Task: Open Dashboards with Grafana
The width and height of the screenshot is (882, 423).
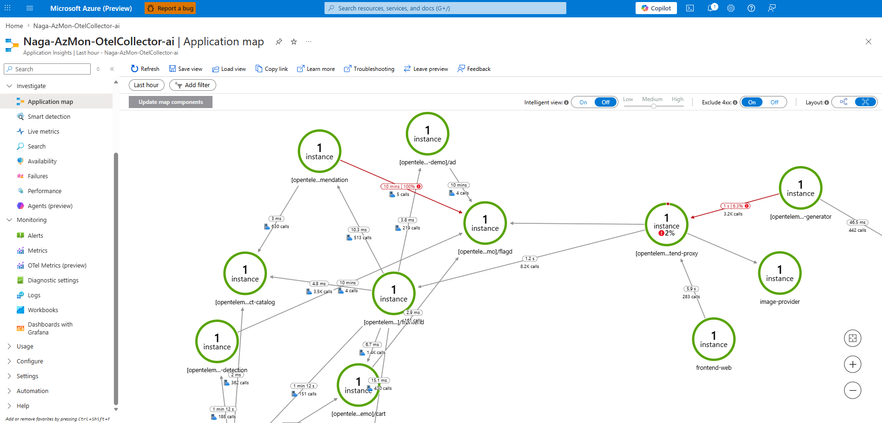Action: point(50,328)
